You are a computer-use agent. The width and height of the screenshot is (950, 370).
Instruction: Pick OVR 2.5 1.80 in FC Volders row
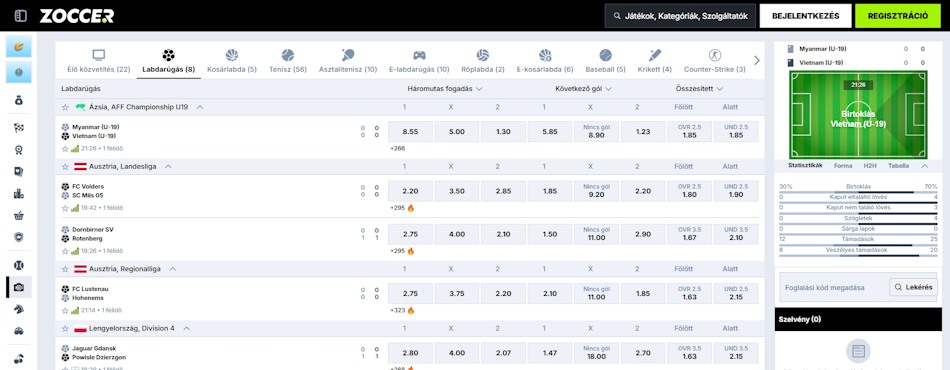689,191
